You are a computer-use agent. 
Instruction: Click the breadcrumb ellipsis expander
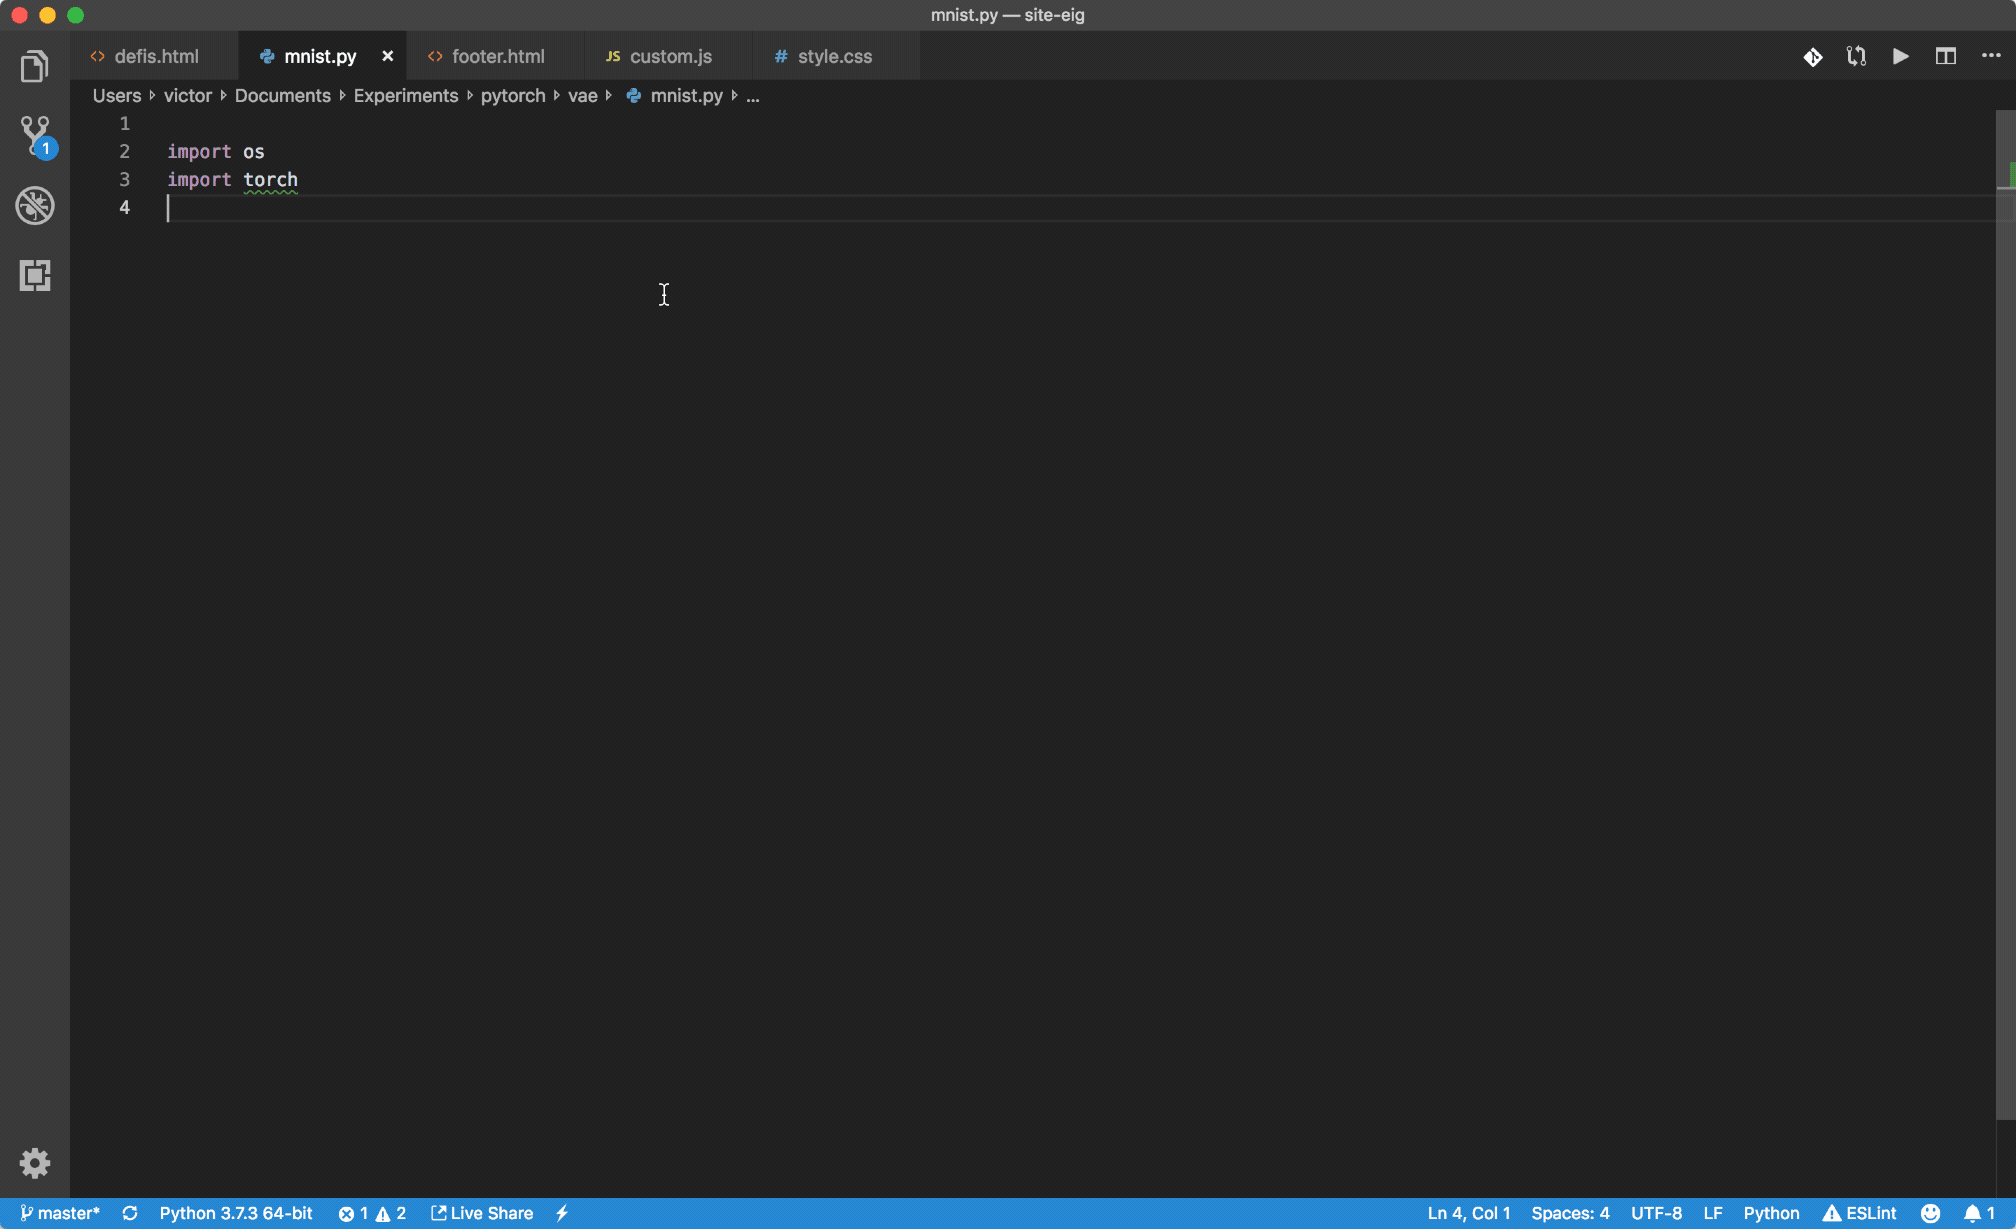[753, 95]
